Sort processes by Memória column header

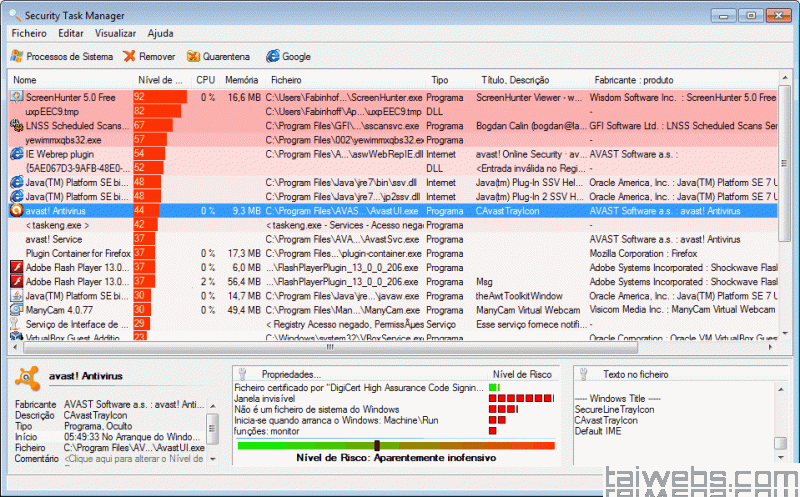241,79
